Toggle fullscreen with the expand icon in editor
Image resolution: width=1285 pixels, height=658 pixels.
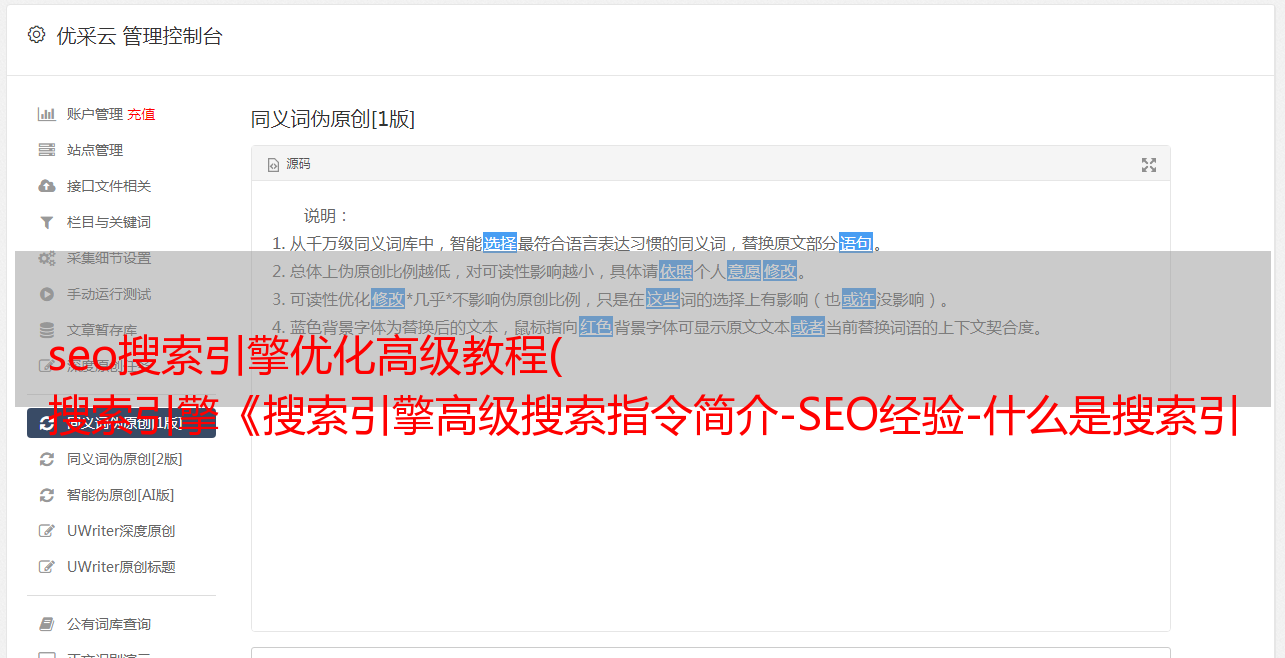click(1149, 165)
